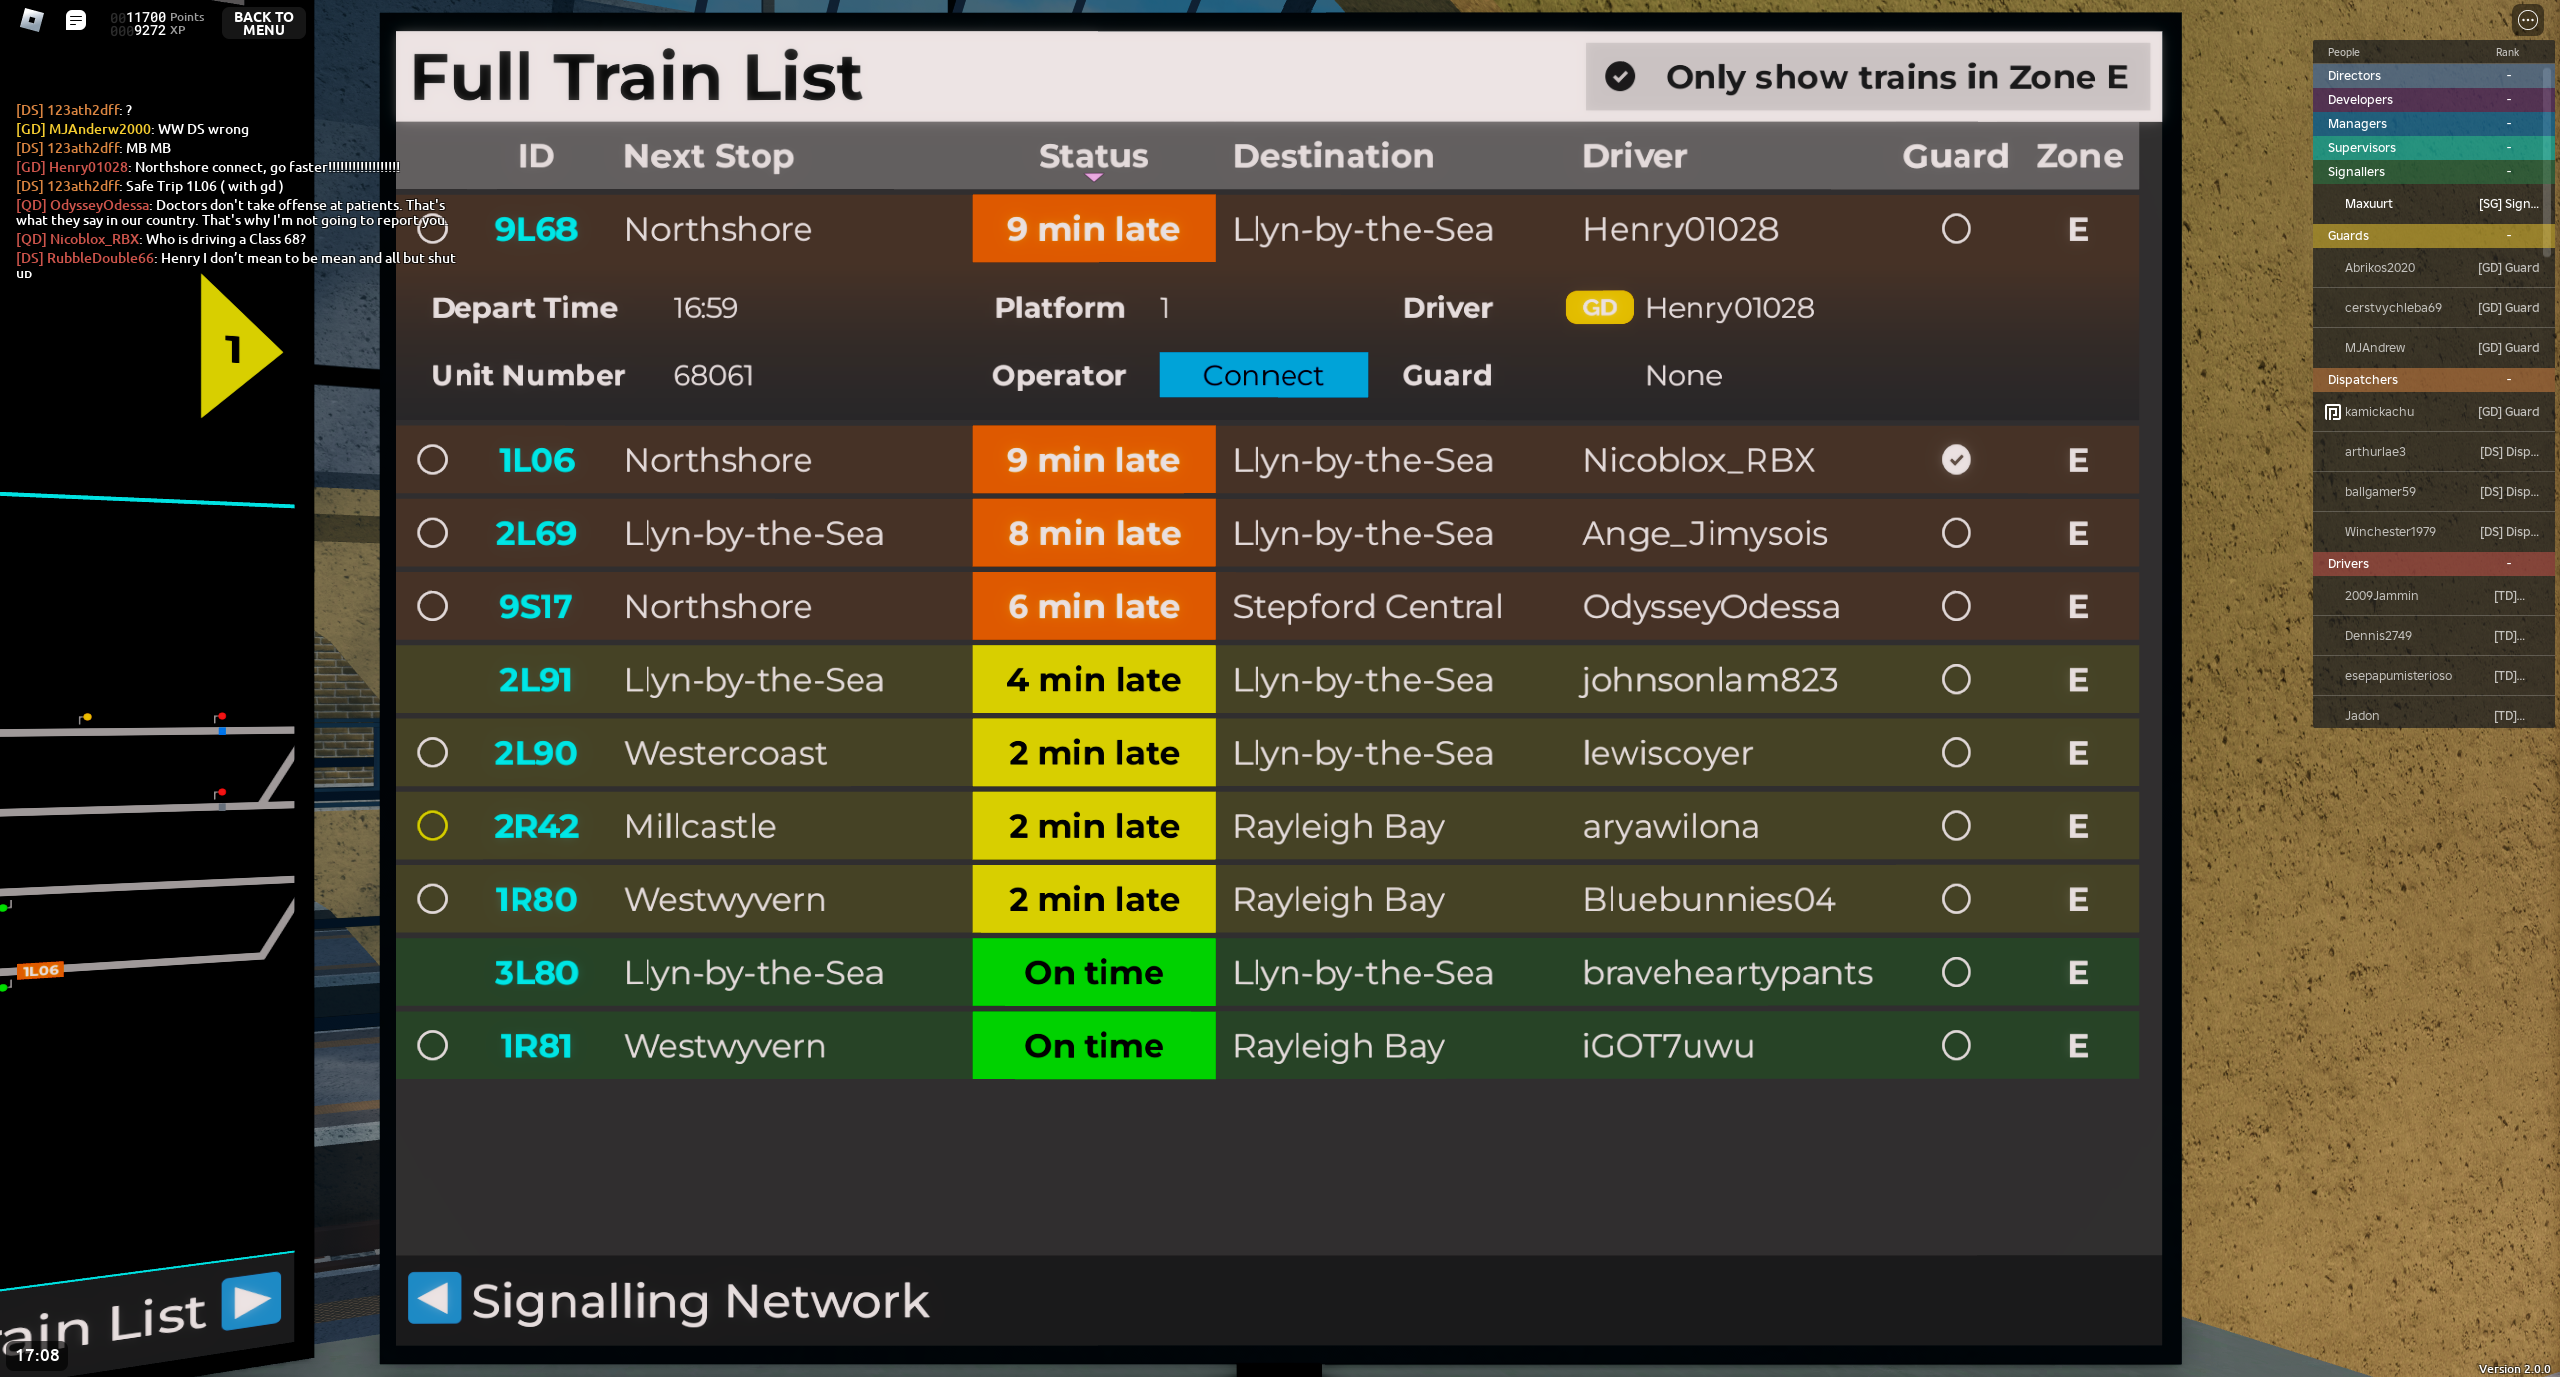Click blue back arrow beside Signalling Network
2560x1377 pixels.
point(434,1298)
